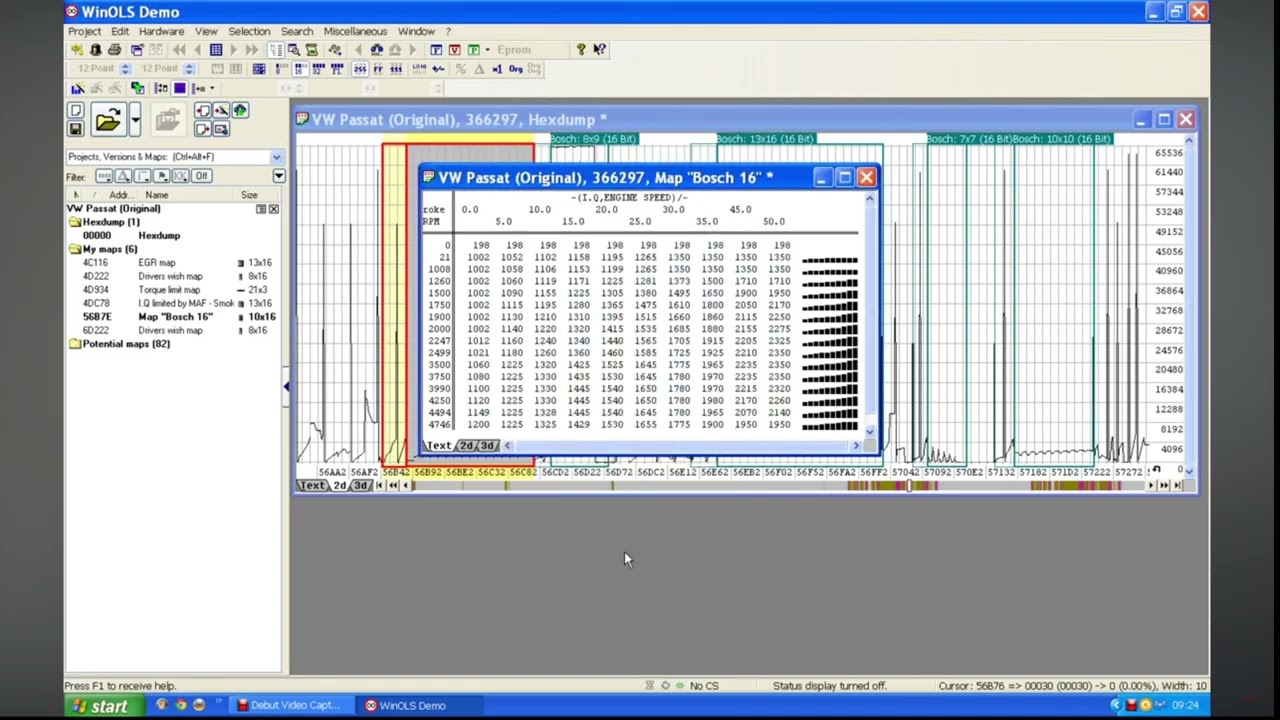This screenshot has height=720, width=1280.
Task: Adjust the first 12 Point font size stepper
Action: pyautogui.click(x=125, y=69)
